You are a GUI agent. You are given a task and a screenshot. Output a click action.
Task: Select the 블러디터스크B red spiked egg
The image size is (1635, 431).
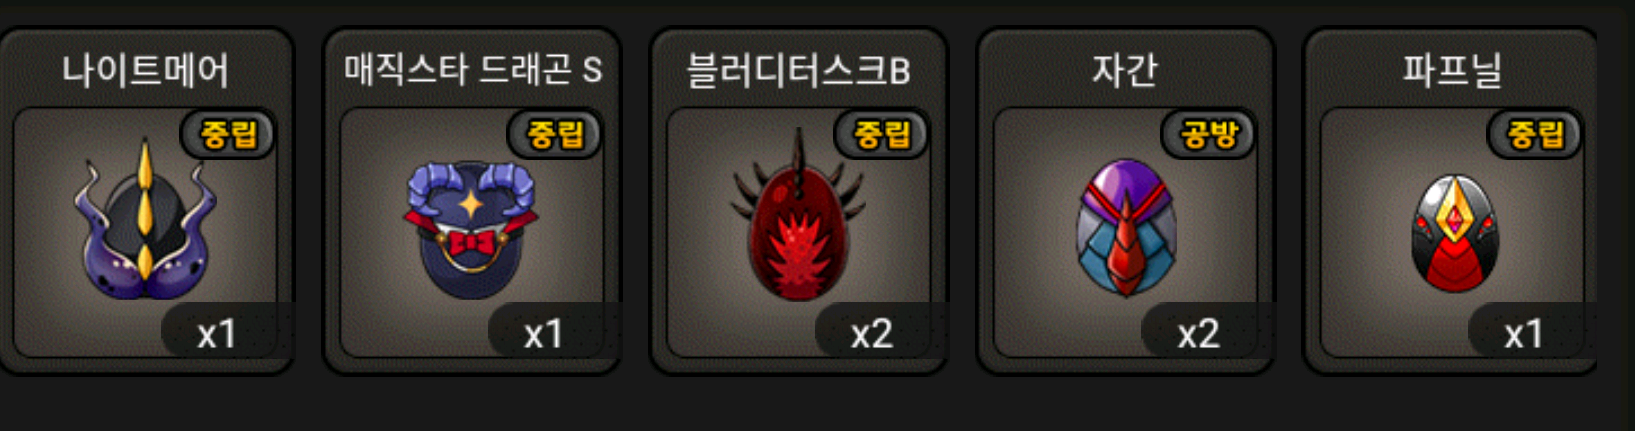click(798, 216)
